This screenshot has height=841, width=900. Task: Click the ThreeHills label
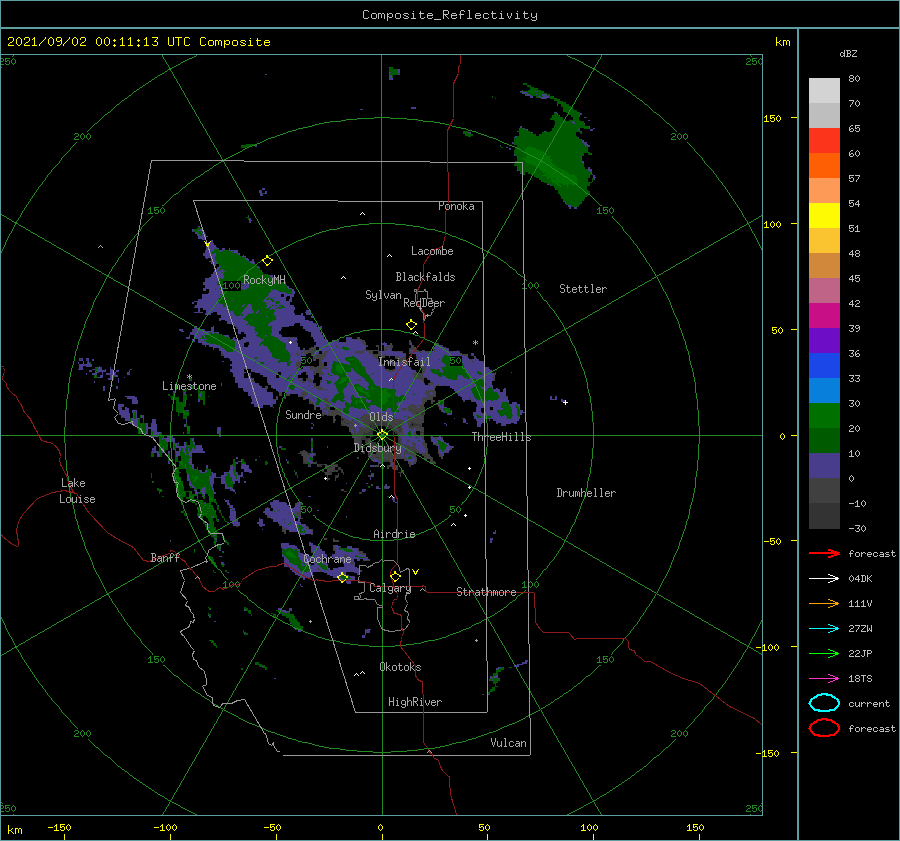coord(502,437)
